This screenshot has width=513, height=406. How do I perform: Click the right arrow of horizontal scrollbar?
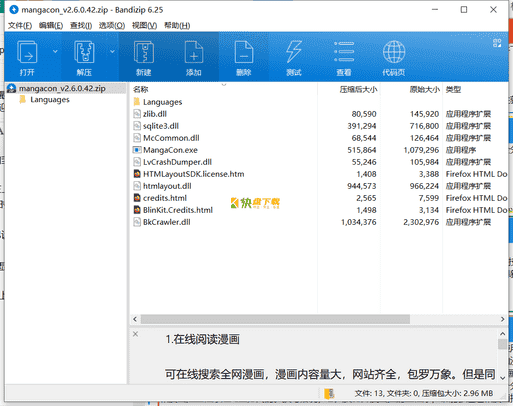click(502, 319)
